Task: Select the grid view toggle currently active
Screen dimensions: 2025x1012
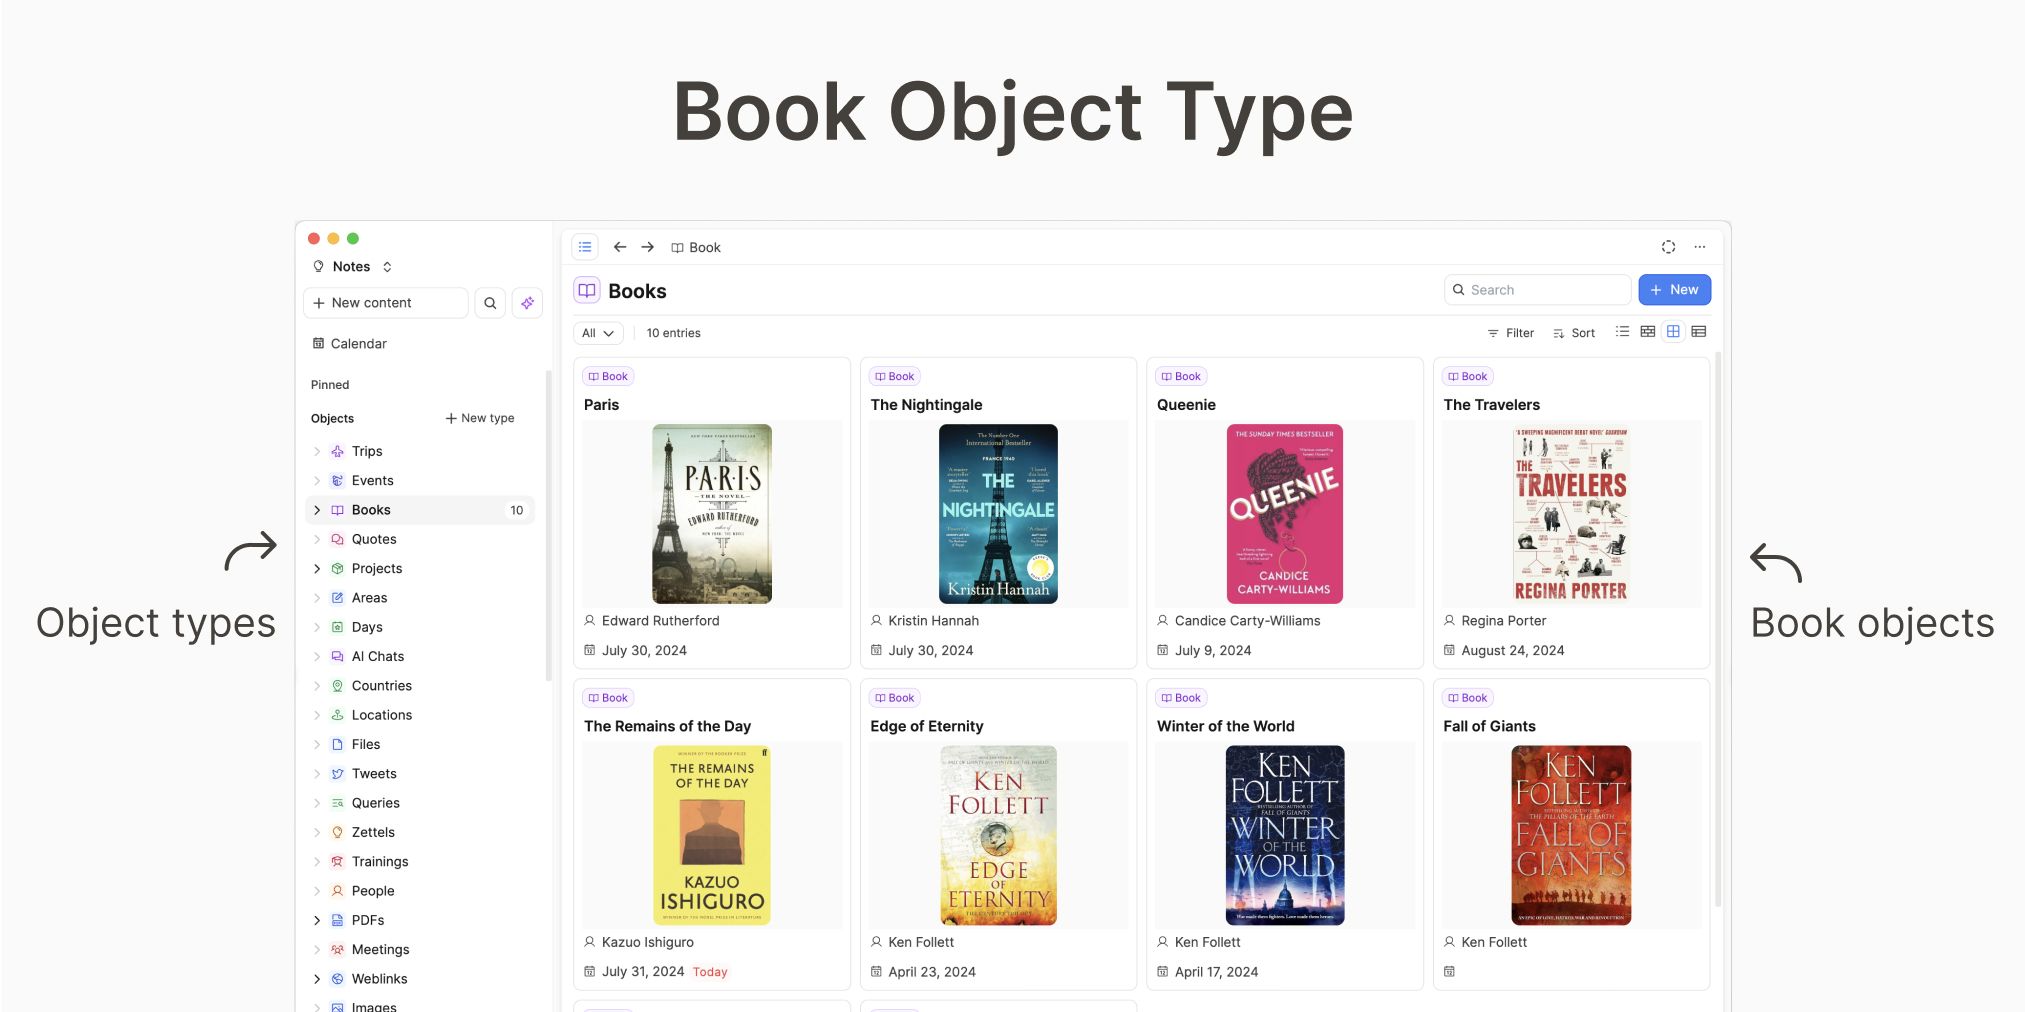Action: click(1673, 331)
